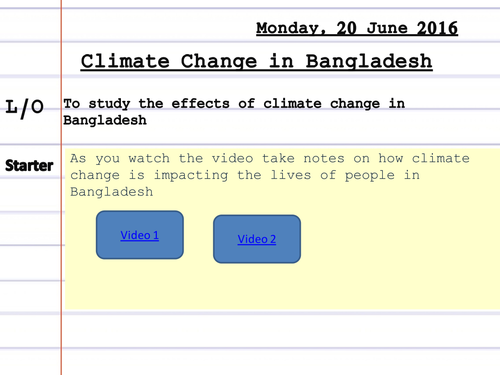This screenshot has width=500, height=375.
Task: Click Bangladesh inside the yellow starter box
Action: coord(112,192)
